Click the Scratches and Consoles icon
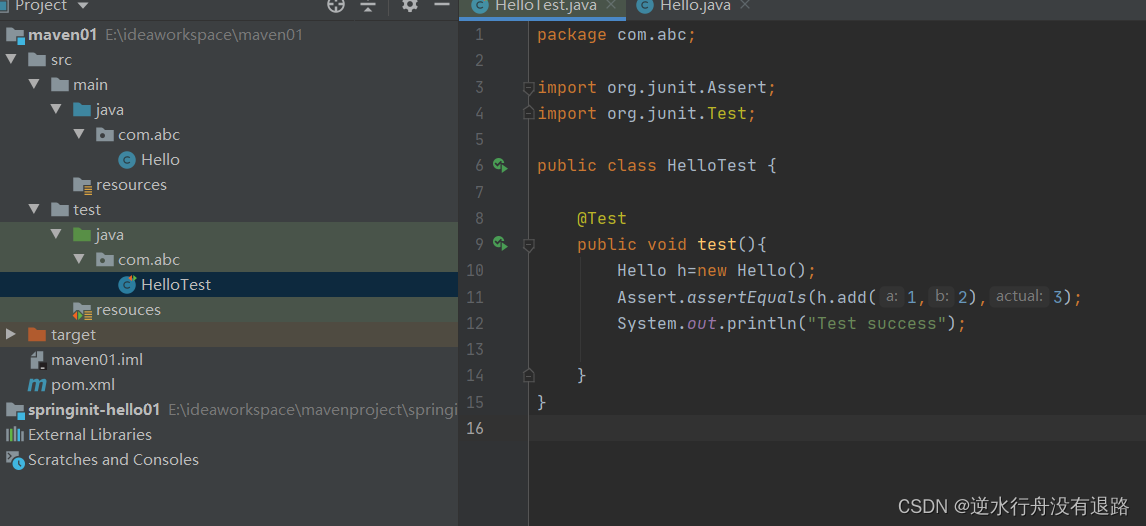 (15, 459)
